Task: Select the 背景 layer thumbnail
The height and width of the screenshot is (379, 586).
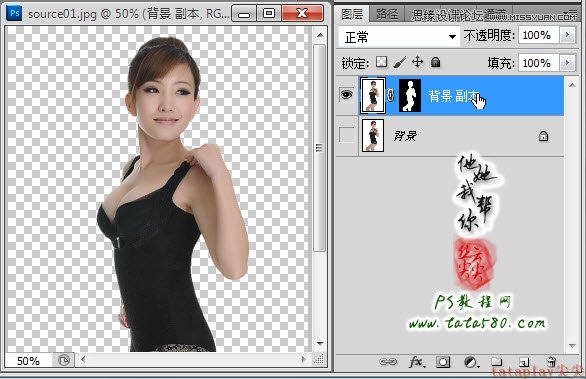Action: [x=373, y=135]
